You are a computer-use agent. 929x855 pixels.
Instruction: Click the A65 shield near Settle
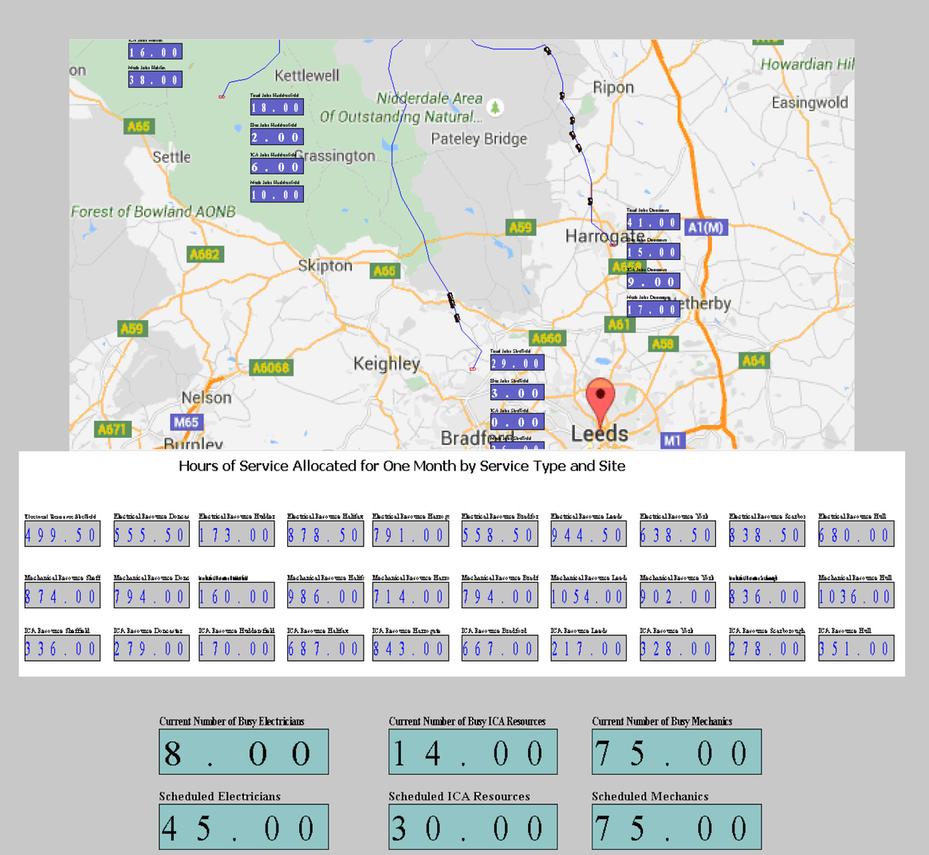[139, 126]
